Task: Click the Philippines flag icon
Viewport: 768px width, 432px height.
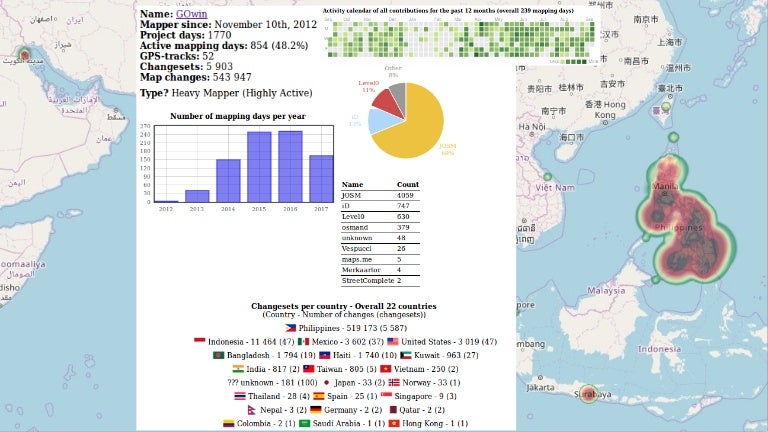Action: point(290,327)
